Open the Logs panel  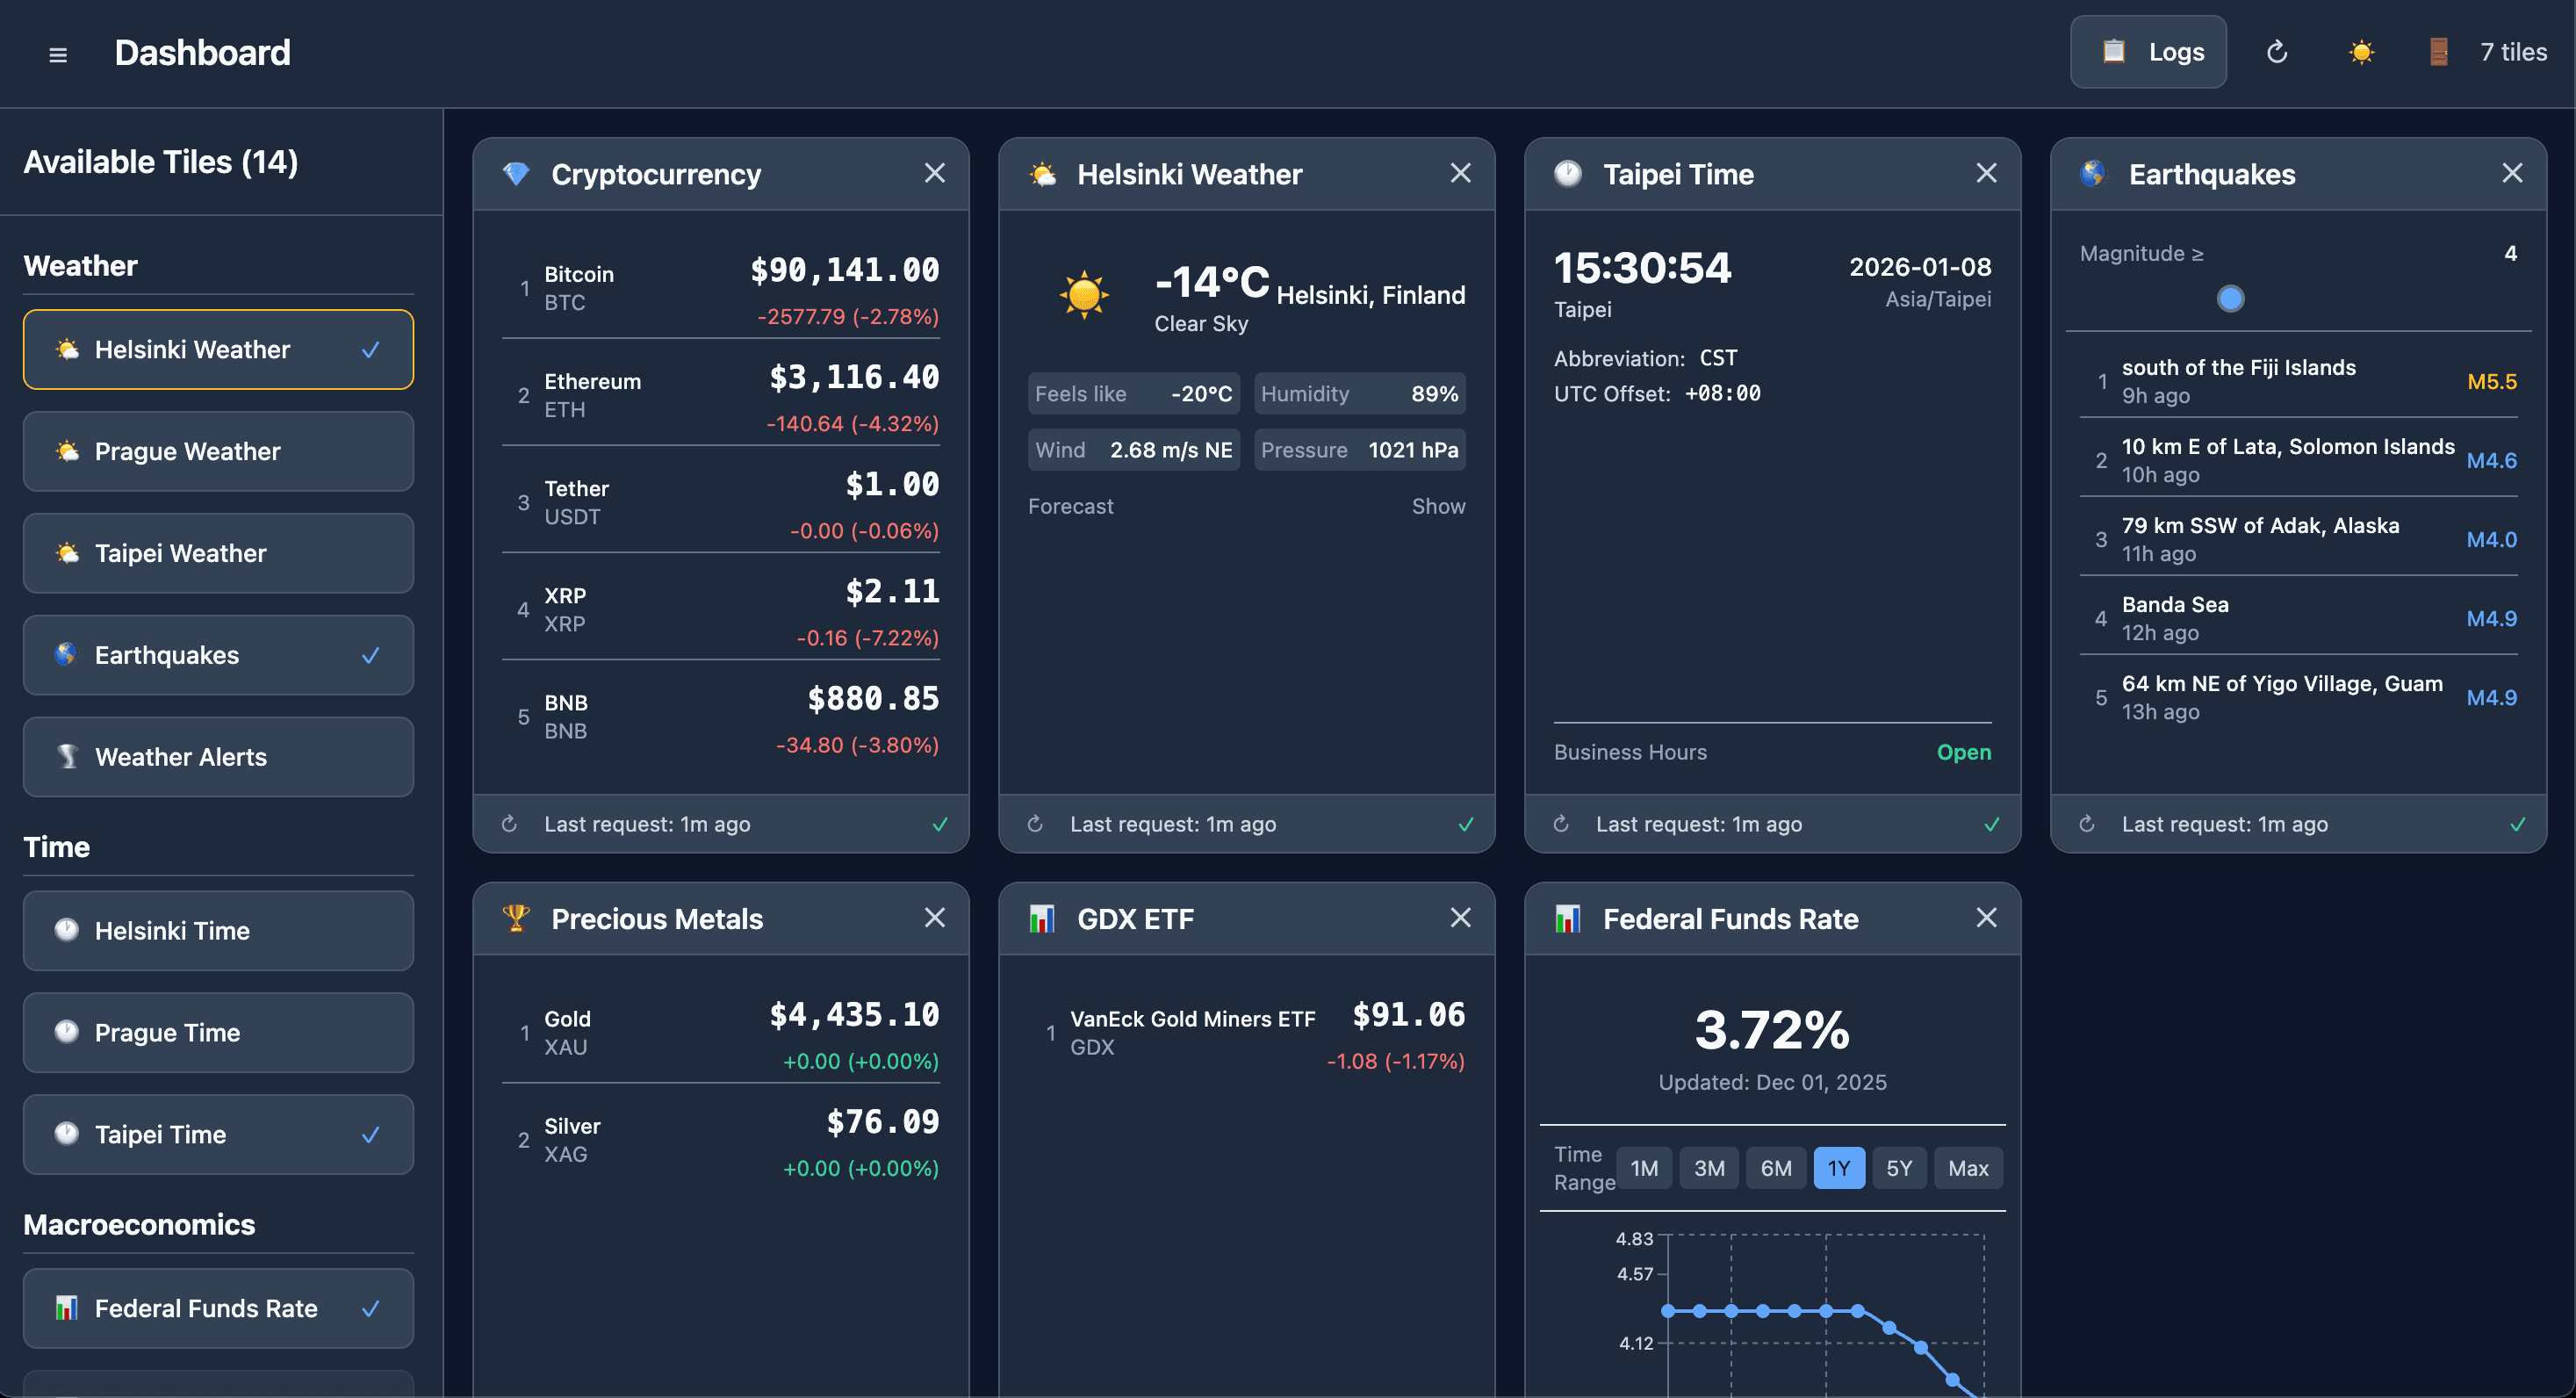pos(2148,51)
